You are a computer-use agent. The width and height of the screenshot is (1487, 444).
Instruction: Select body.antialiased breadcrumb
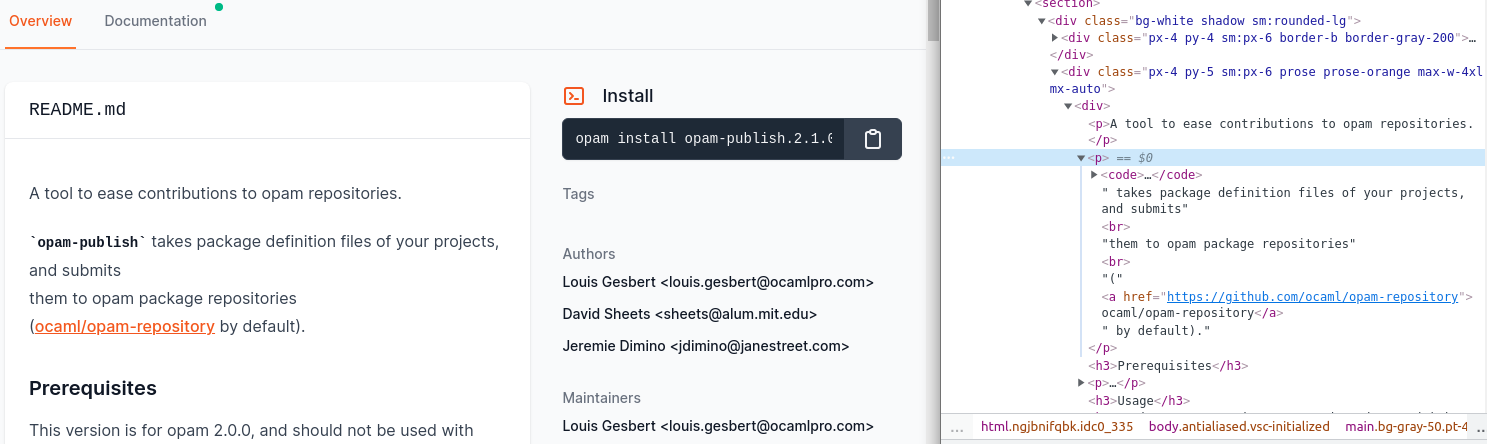(1239, 427)
